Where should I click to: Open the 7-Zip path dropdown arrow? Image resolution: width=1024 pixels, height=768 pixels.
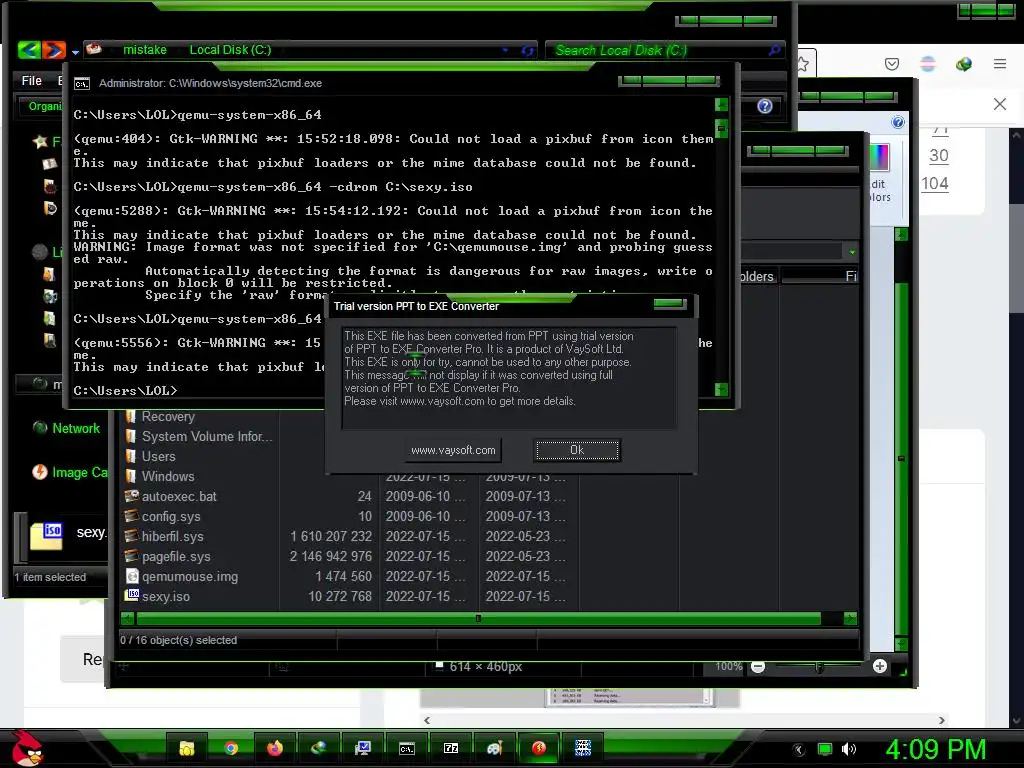852,252
